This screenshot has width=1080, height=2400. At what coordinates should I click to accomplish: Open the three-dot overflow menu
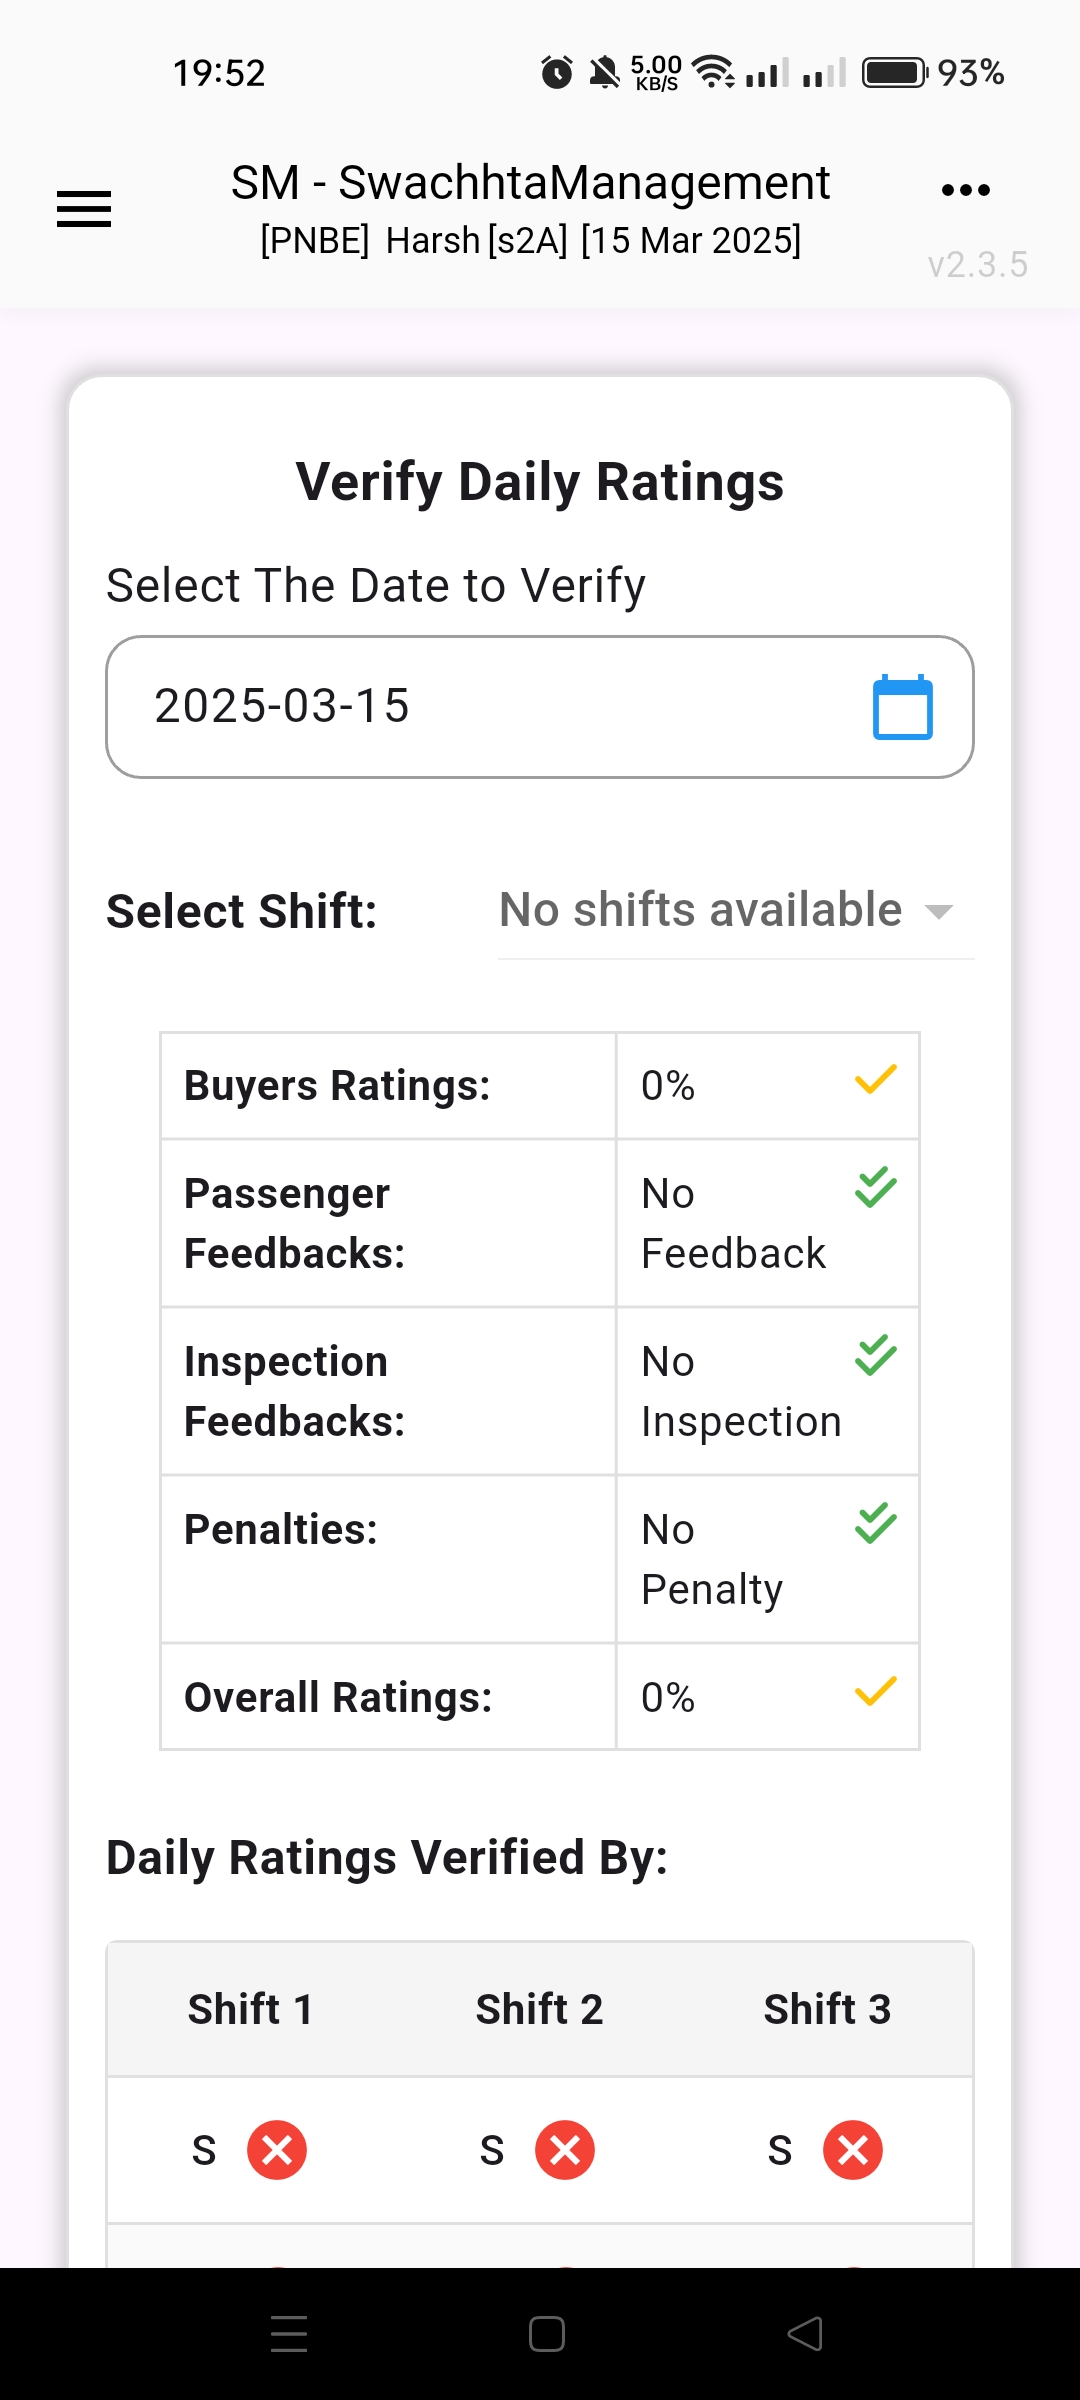[x=965, y=190]
